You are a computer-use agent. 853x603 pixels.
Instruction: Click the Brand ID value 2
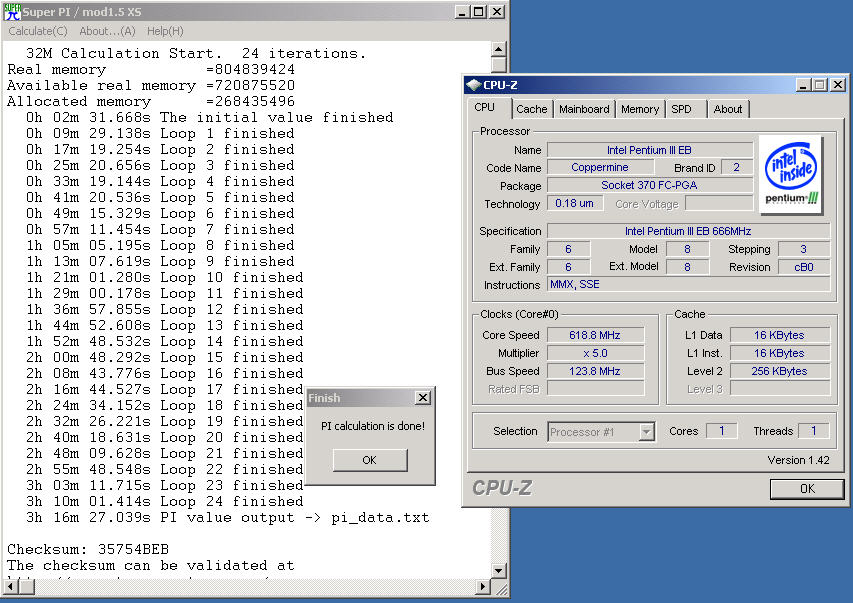click(x=737, y=167)
